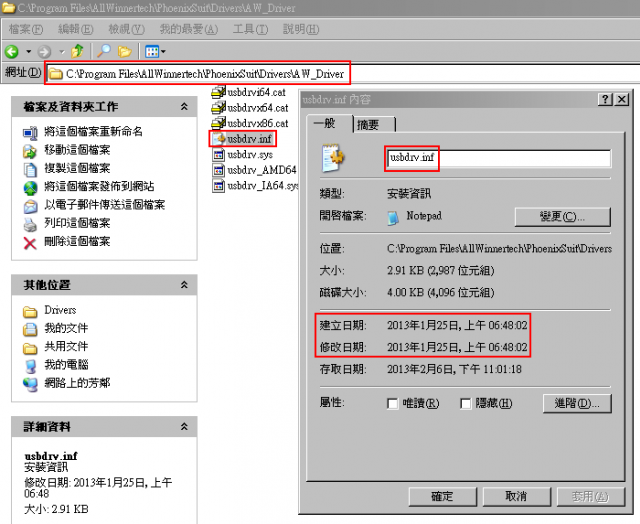Open the Forward history dropdown arrow

pos(62,51)
